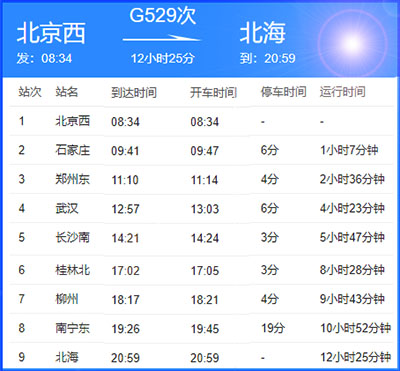Click running time 2小时36分钟

352,179
